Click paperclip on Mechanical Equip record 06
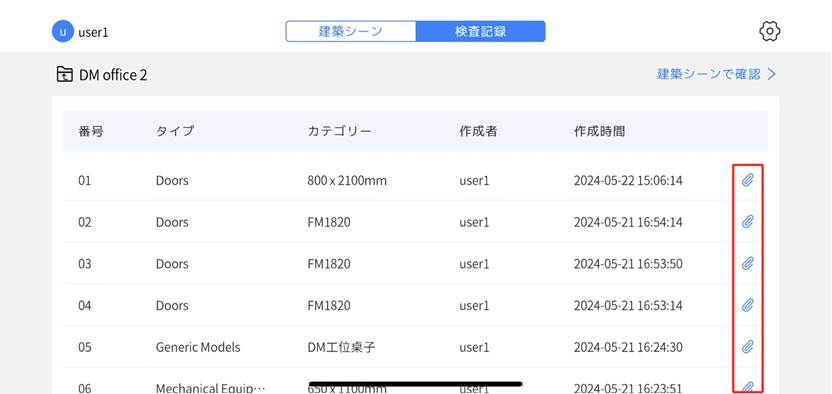This screenshot has width=832, height=394. tap(747, 387)
